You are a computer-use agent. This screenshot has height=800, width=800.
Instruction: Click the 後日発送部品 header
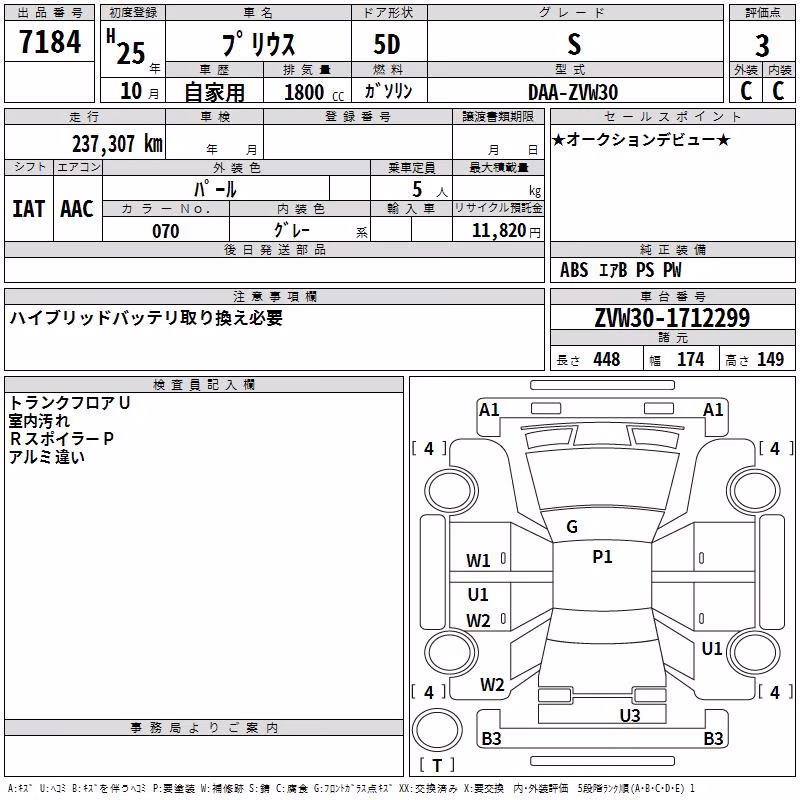tap(274, 249)
